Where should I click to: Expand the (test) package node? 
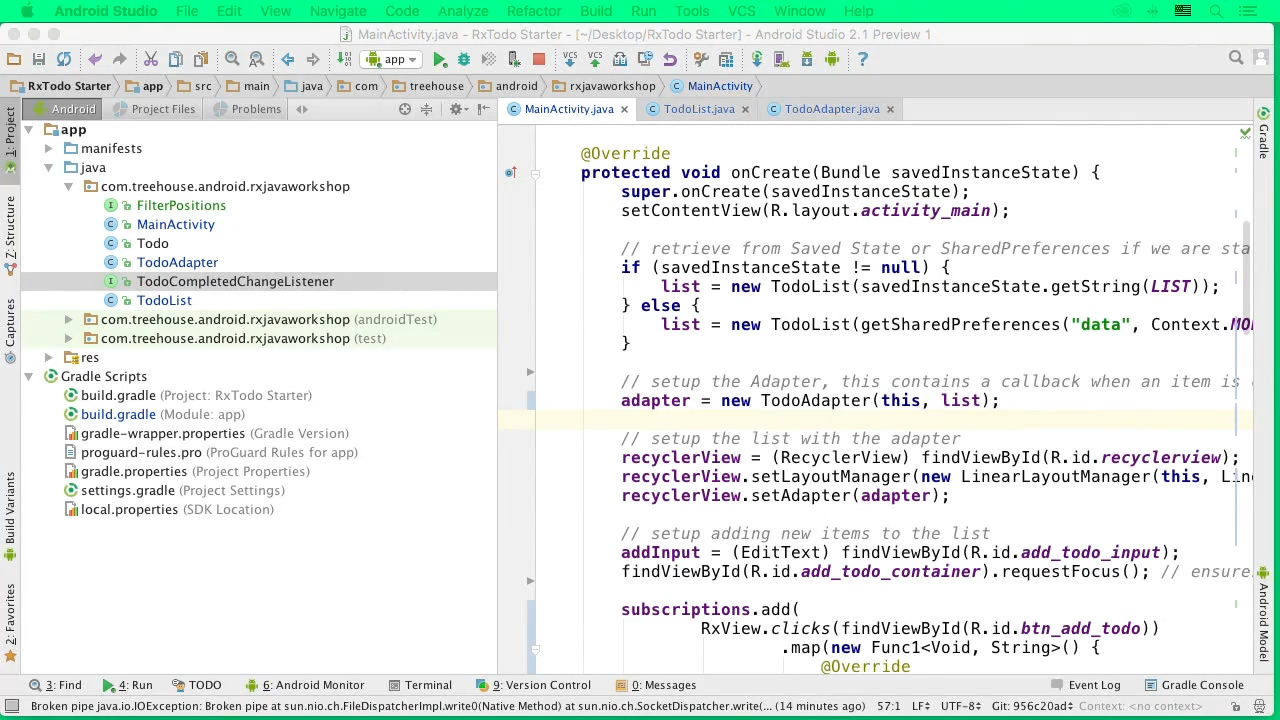click(x=68, y=338)
